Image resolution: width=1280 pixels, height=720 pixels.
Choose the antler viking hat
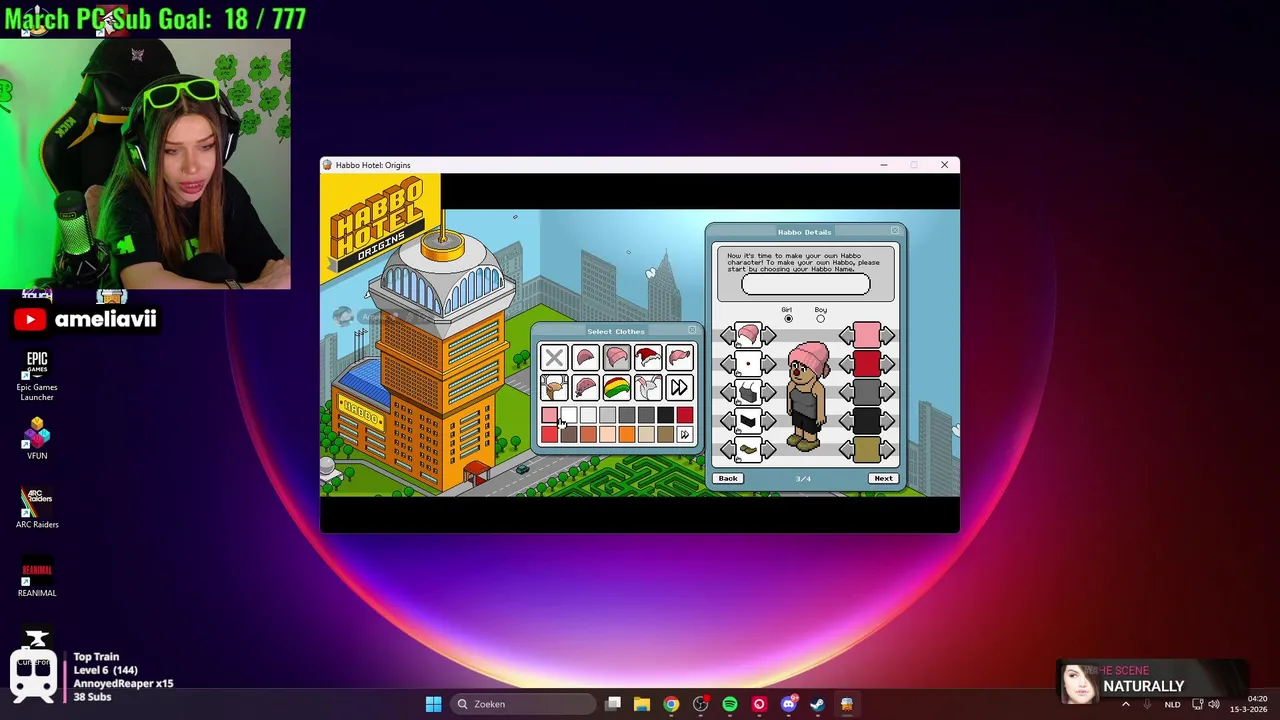click(x=554, y=388)
